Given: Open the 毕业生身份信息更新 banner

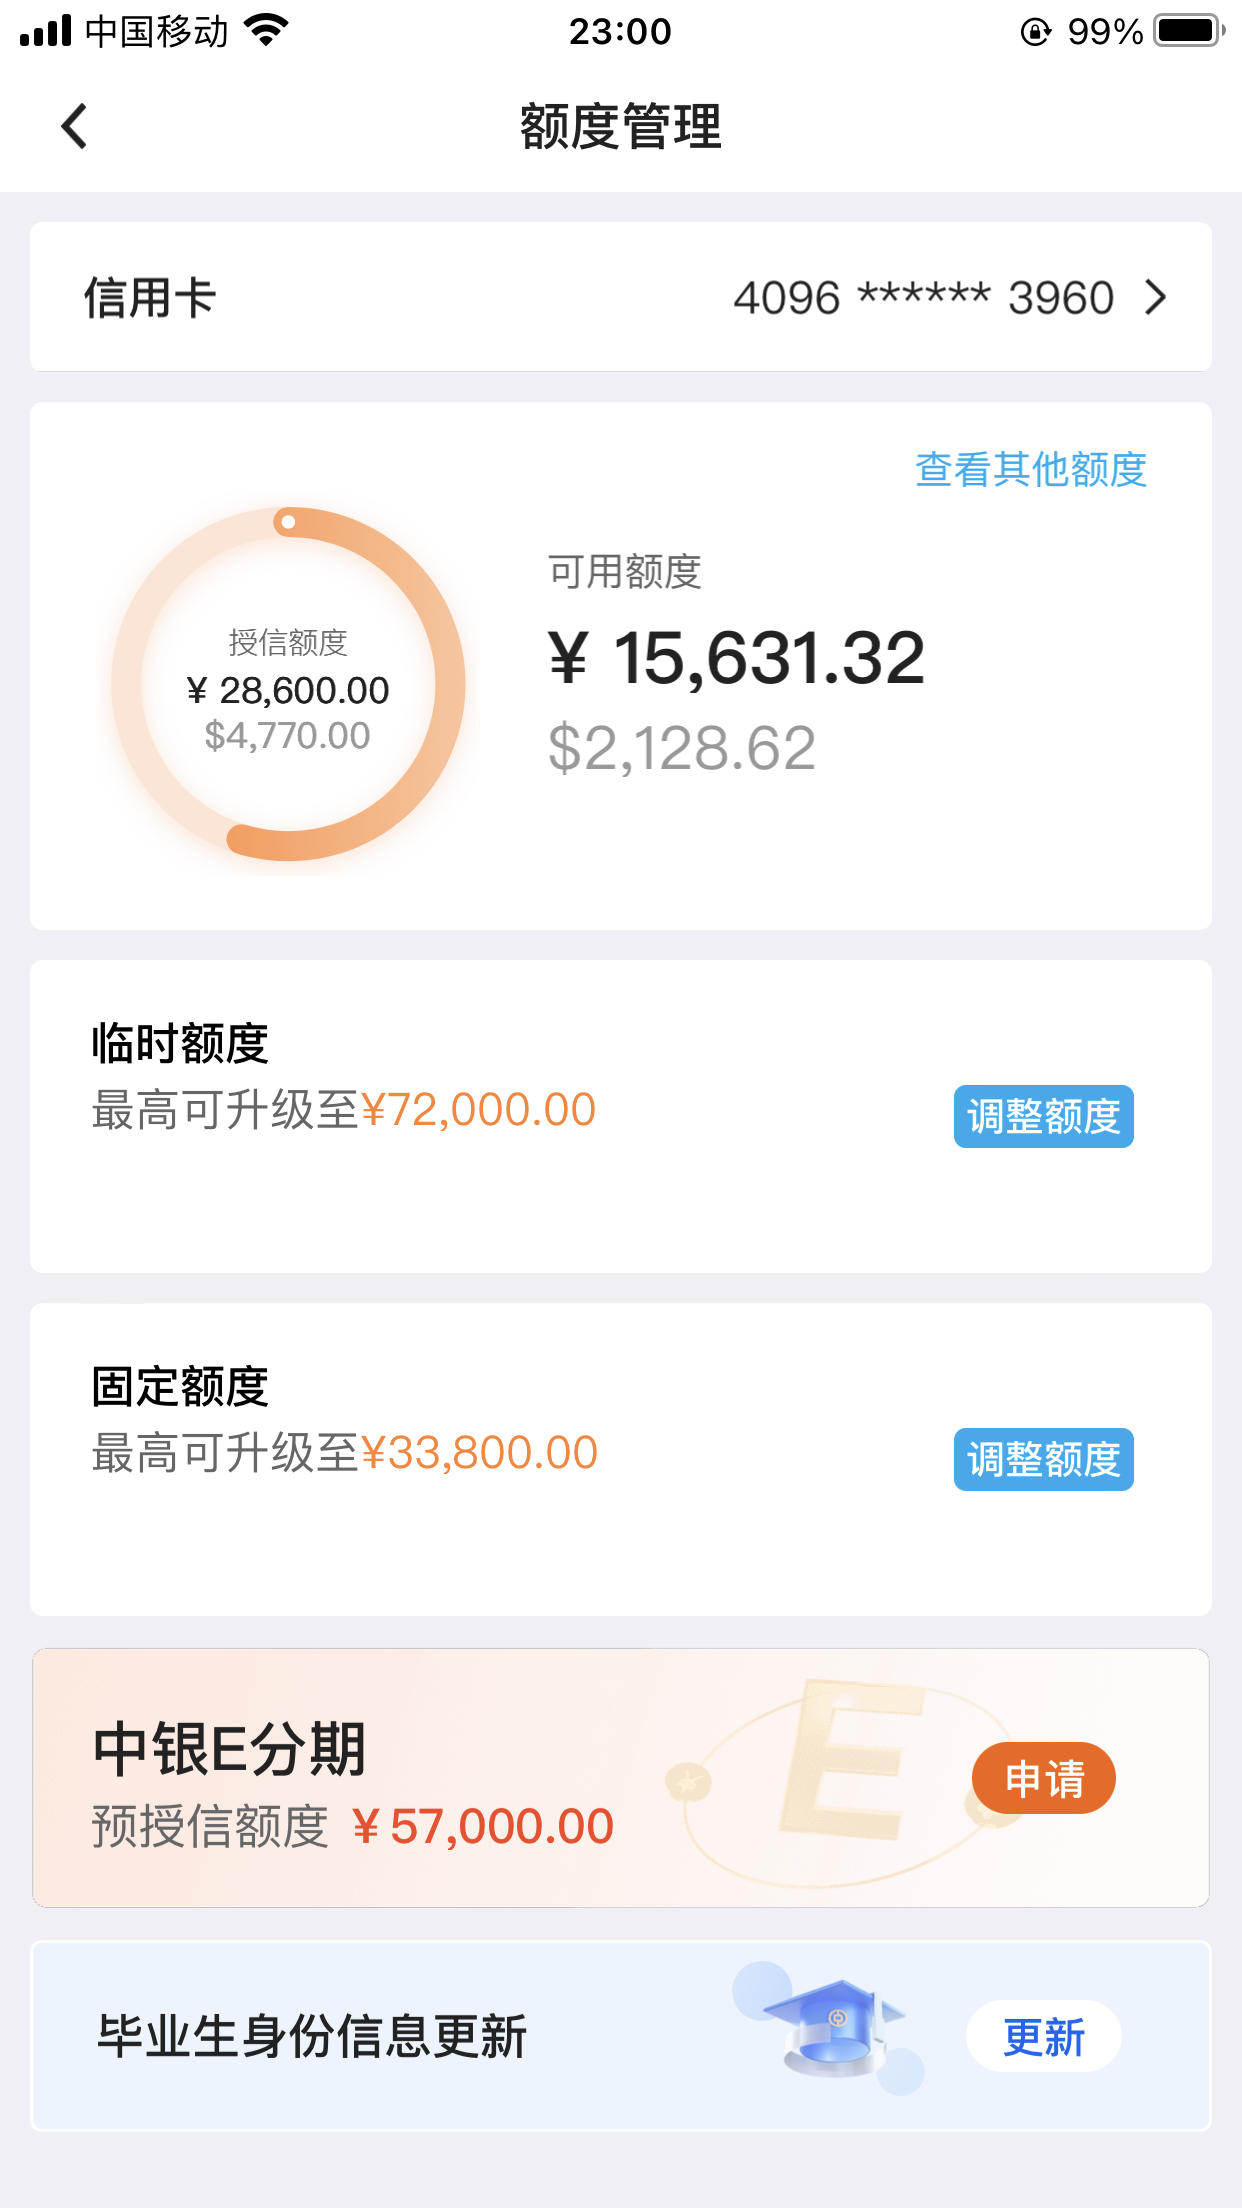Looking at the screenshot, I should click(x=621, y=2036).
